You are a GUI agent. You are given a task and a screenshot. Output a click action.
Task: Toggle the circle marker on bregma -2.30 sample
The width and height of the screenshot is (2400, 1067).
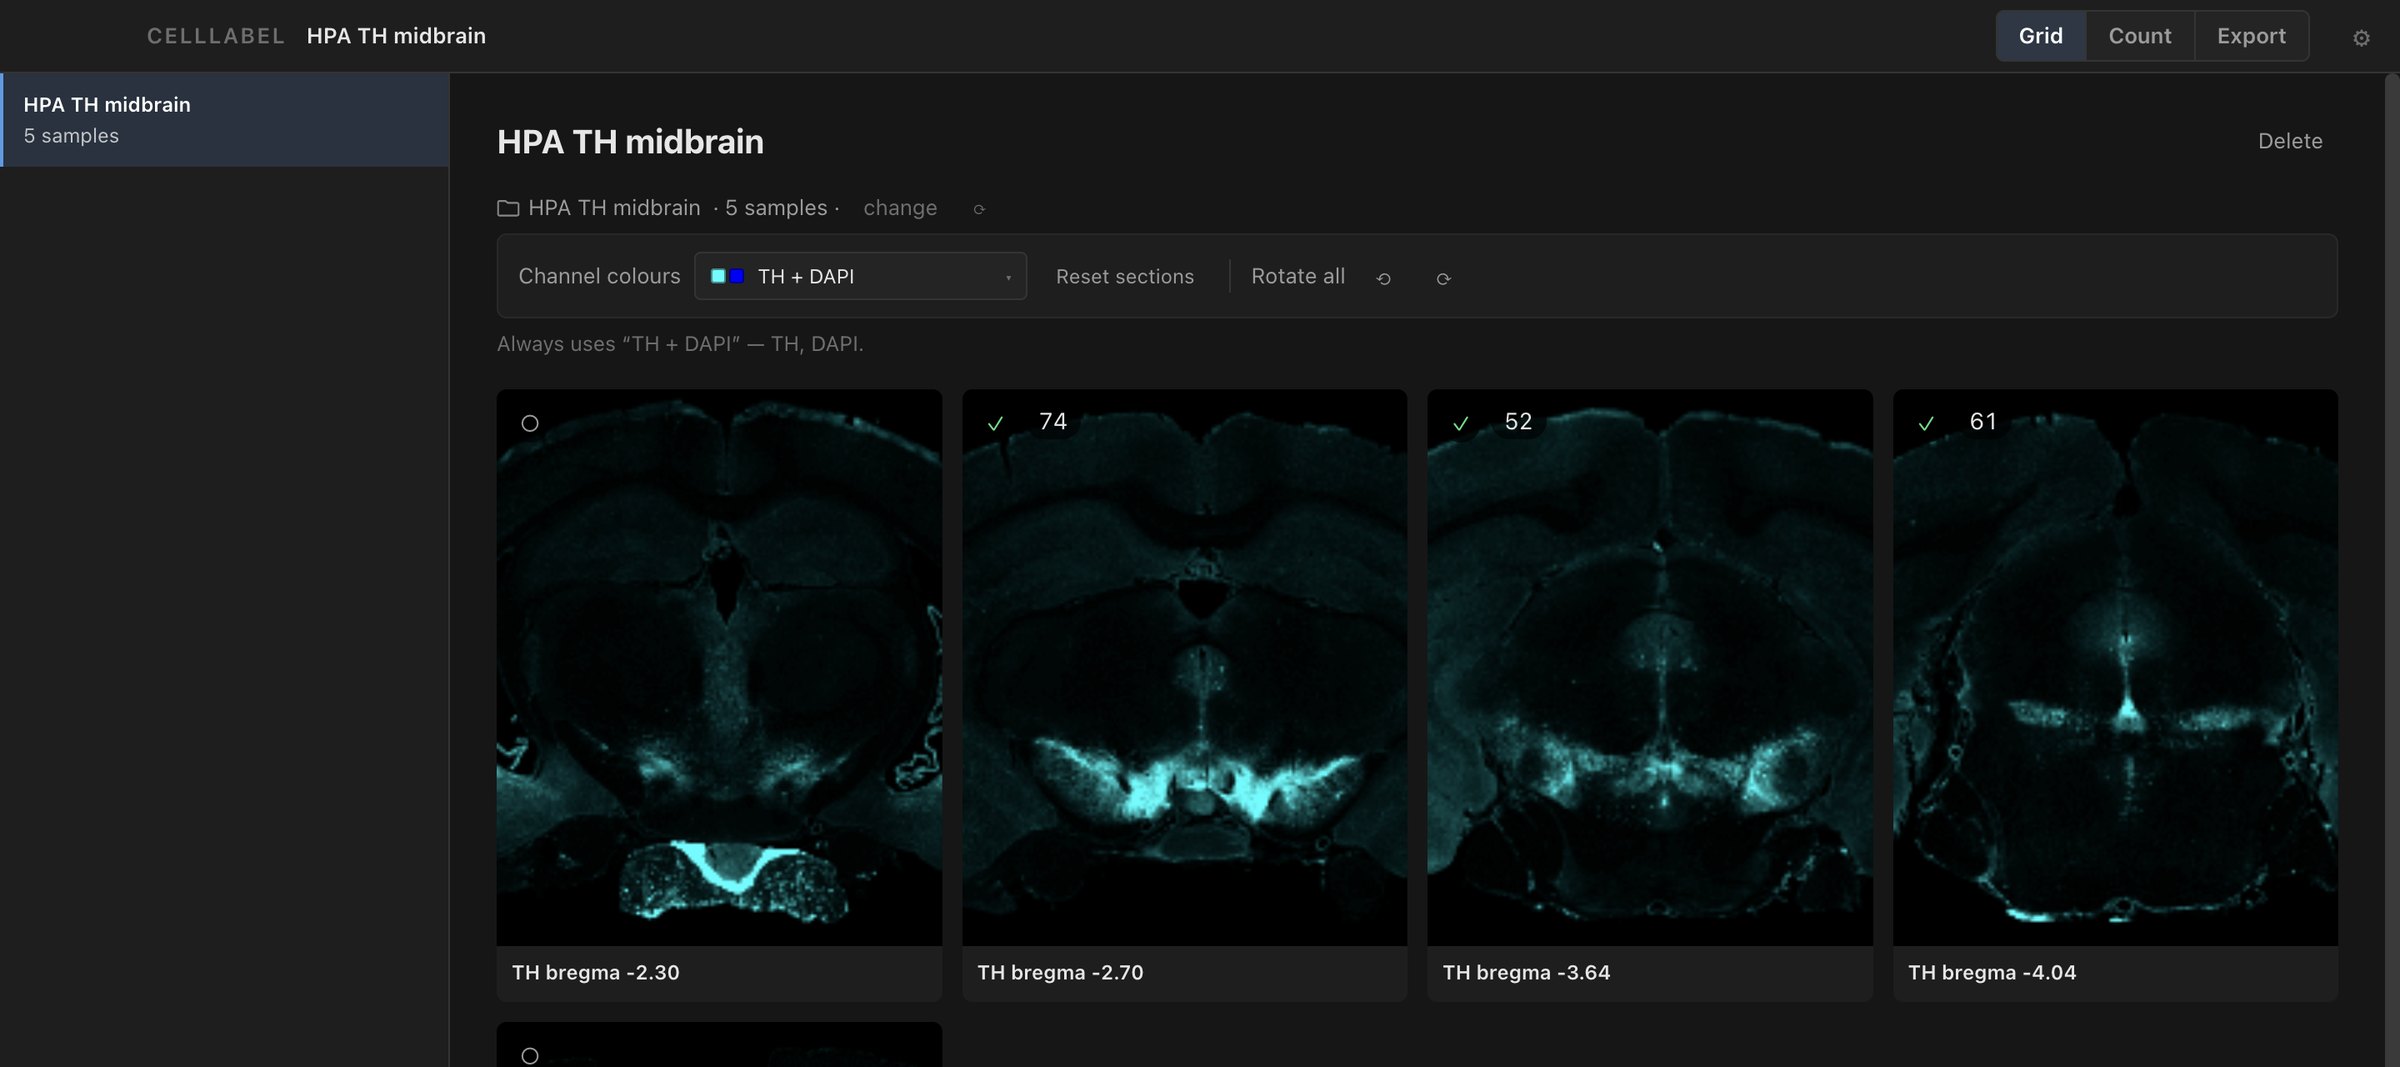(x=530, y=423)
